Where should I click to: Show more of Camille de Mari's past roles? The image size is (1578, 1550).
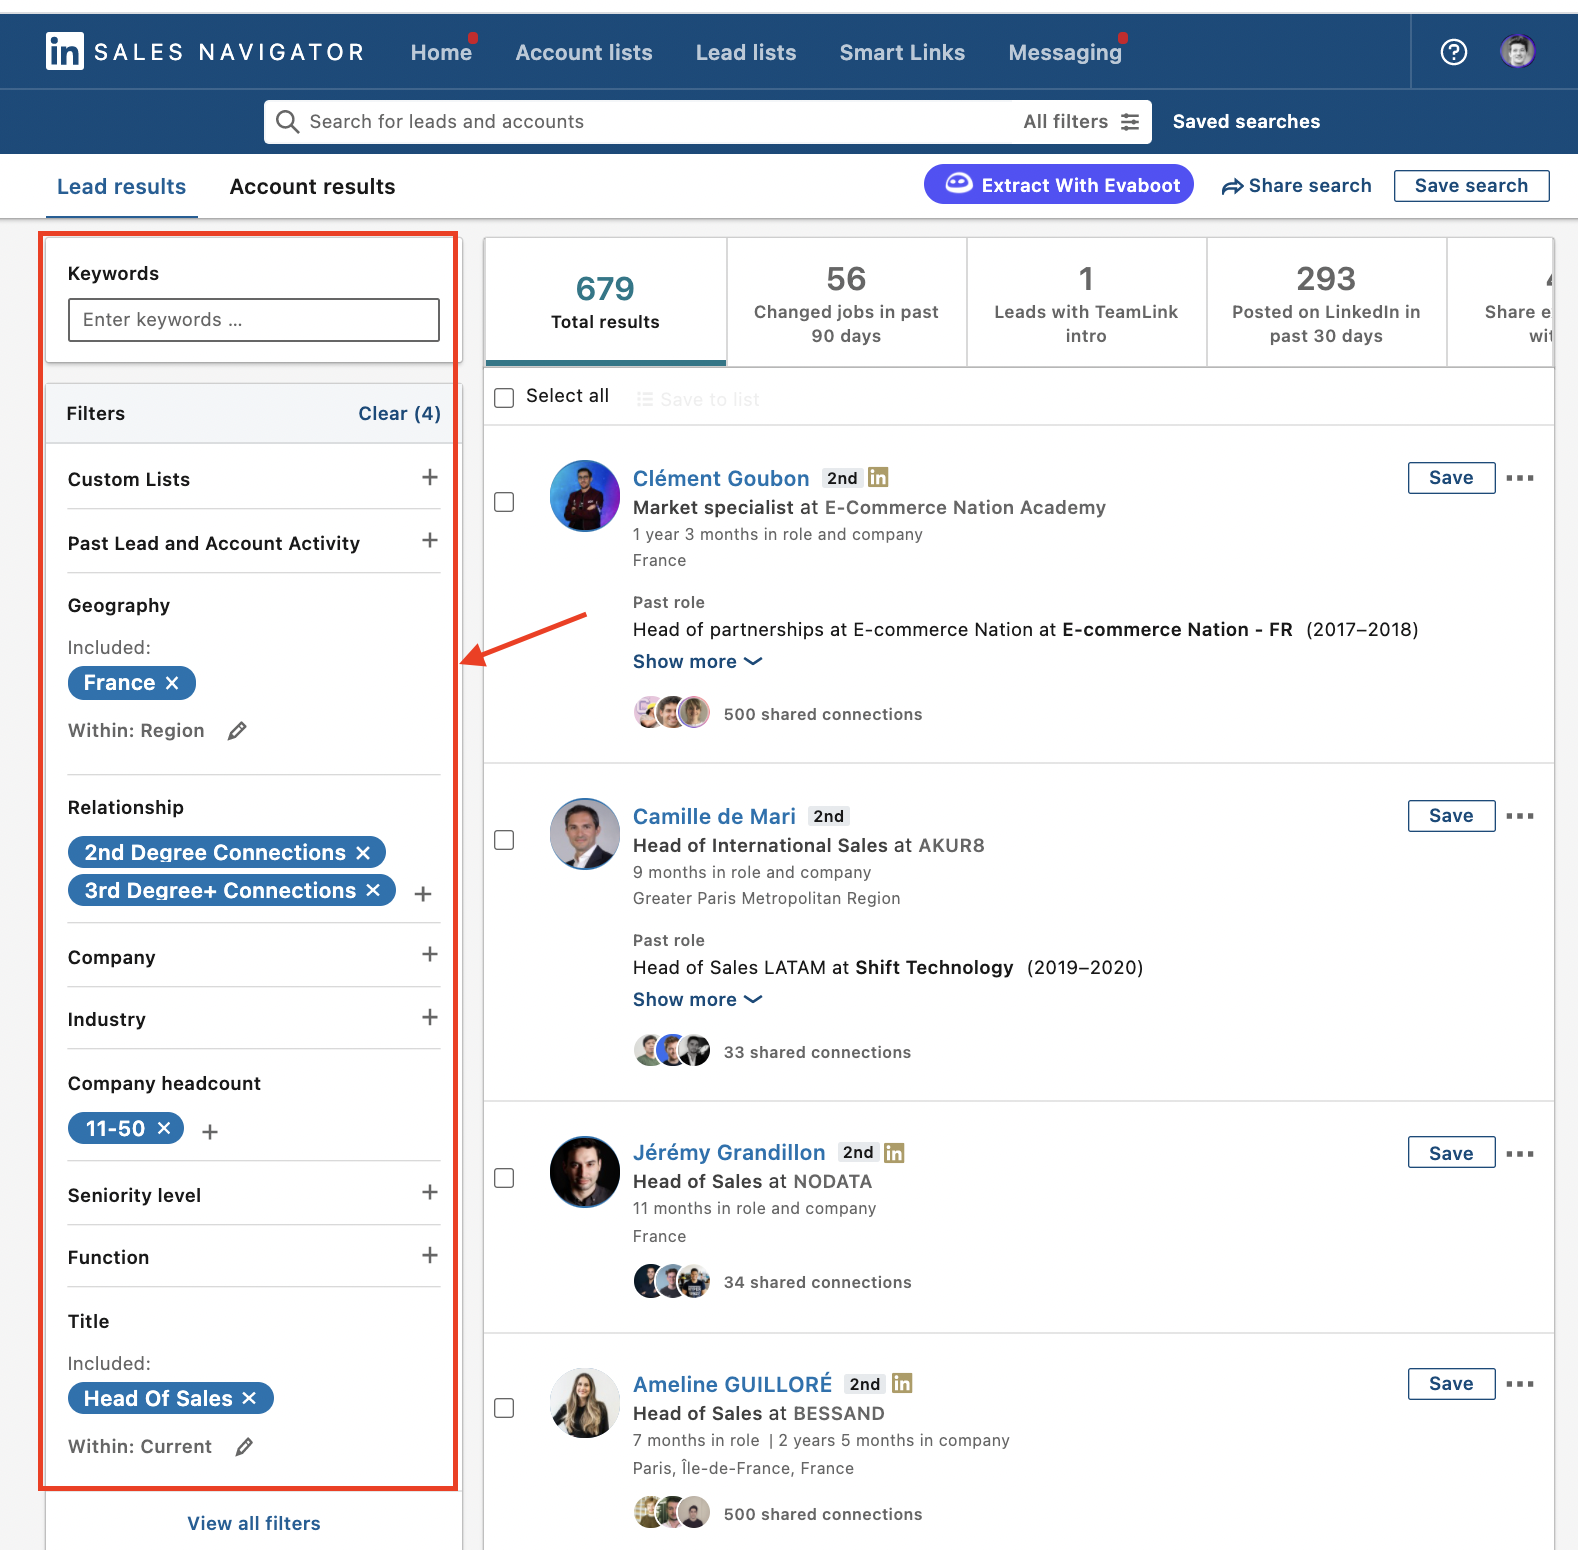697,999
